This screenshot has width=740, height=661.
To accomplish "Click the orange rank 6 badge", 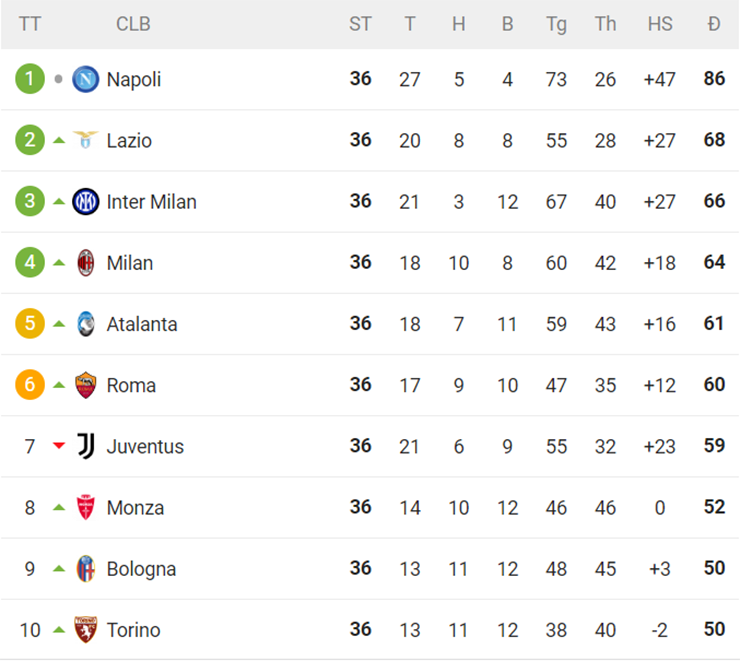I will point(30,385).
